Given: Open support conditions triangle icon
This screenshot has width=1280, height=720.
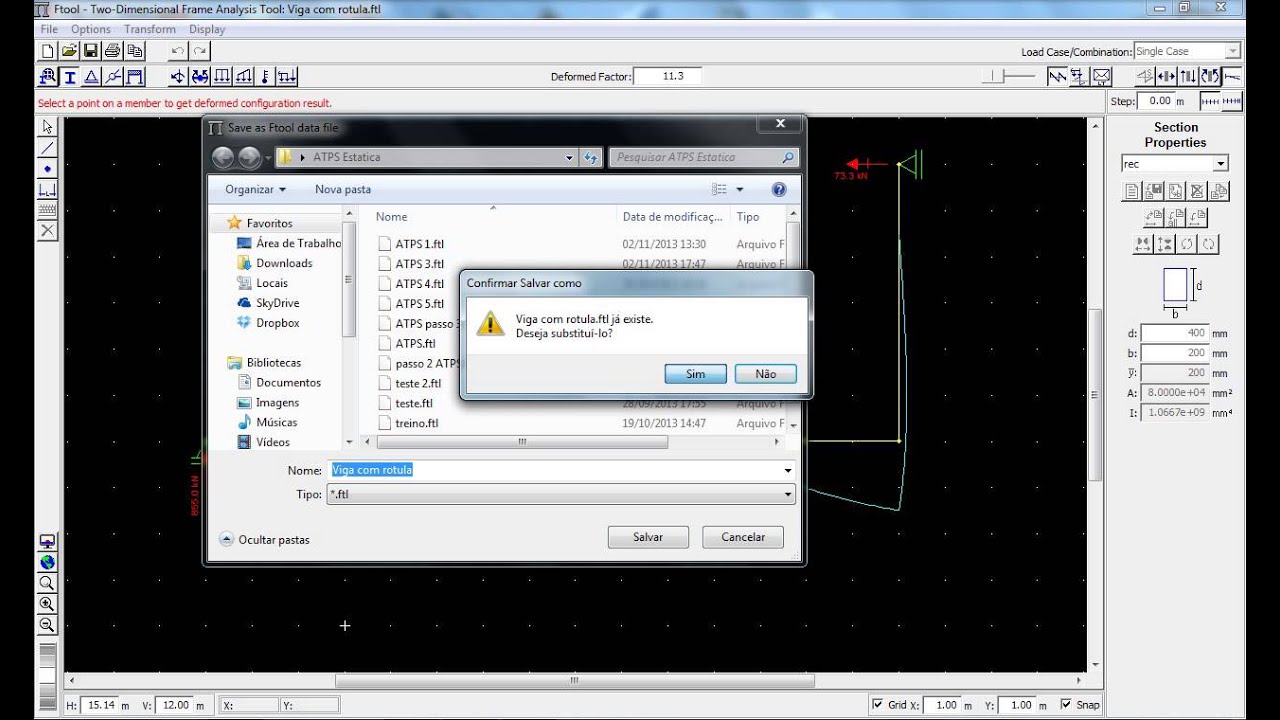Looking at the screenshot, I should pyautogui.click(x=91, y=77).
